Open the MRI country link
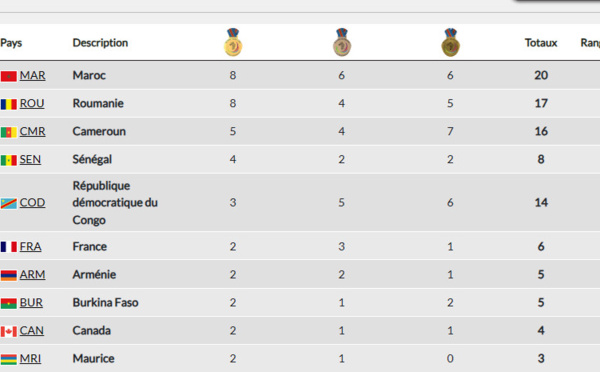The height and width of the screenshot is (372, 600). coord(30,359)
